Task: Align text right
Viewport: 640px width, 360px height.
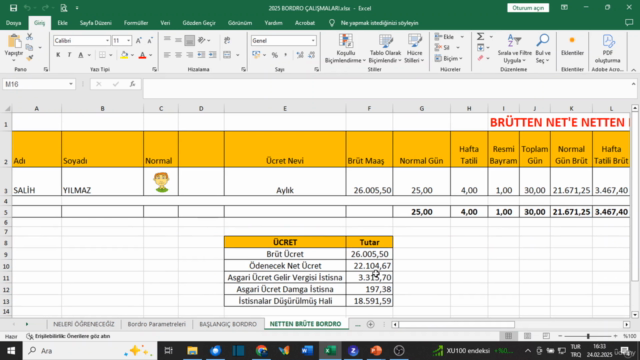Action: coord(189,55)
